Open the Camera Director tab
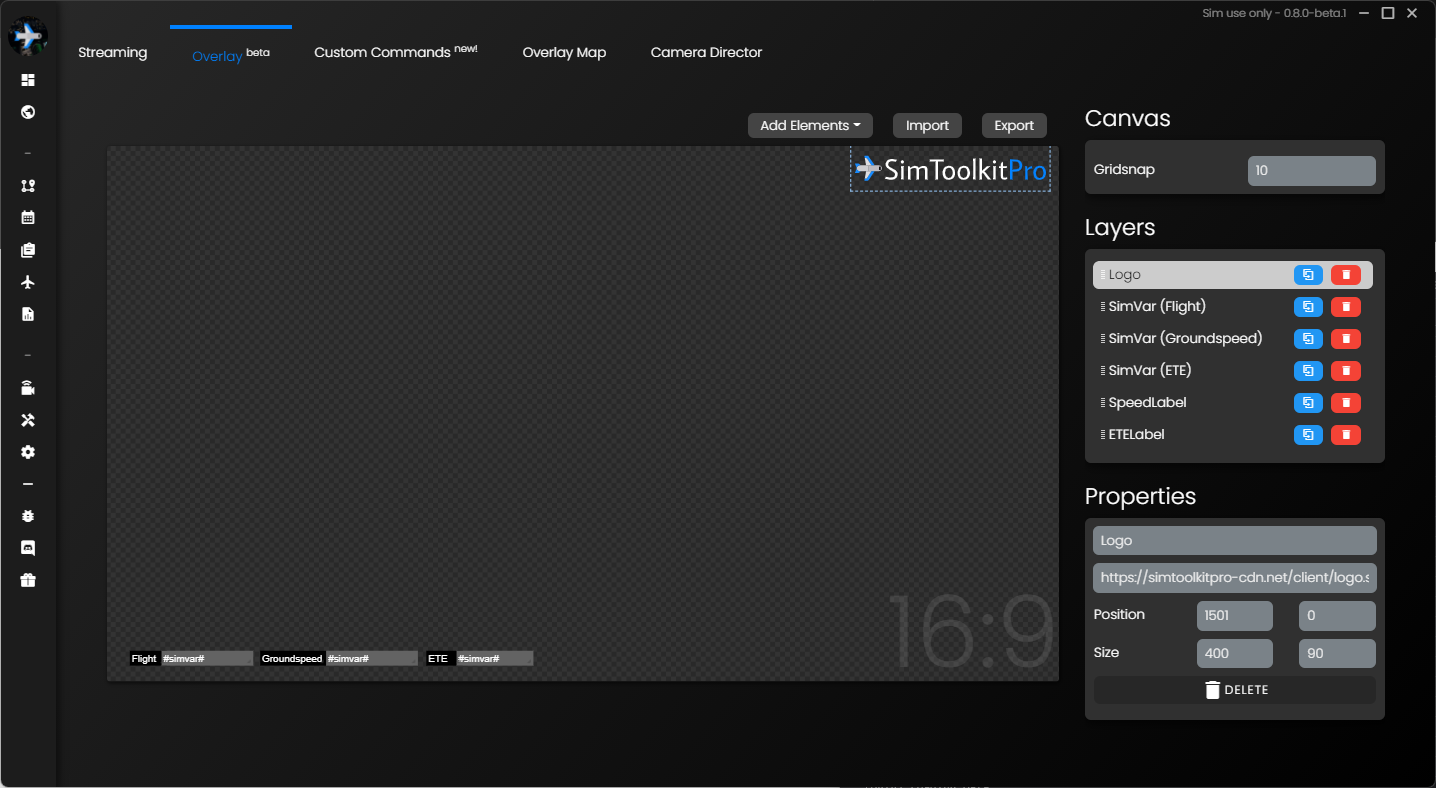 tap(706, 52)
